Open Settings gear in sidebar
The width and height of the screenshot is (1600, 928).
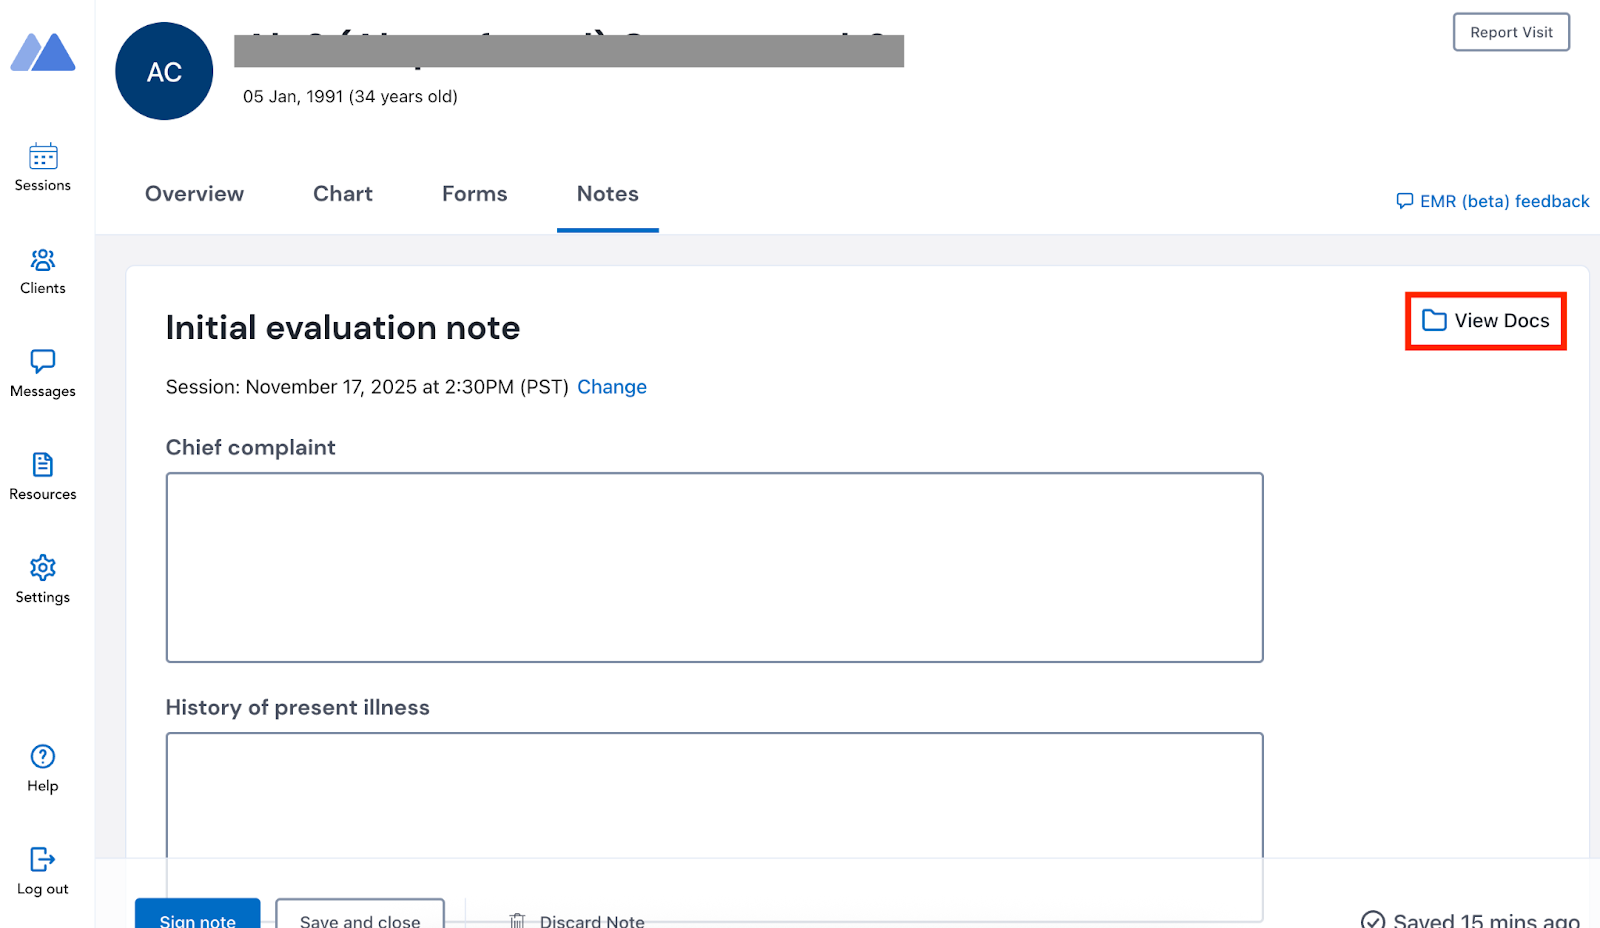[x=43, y=568]
